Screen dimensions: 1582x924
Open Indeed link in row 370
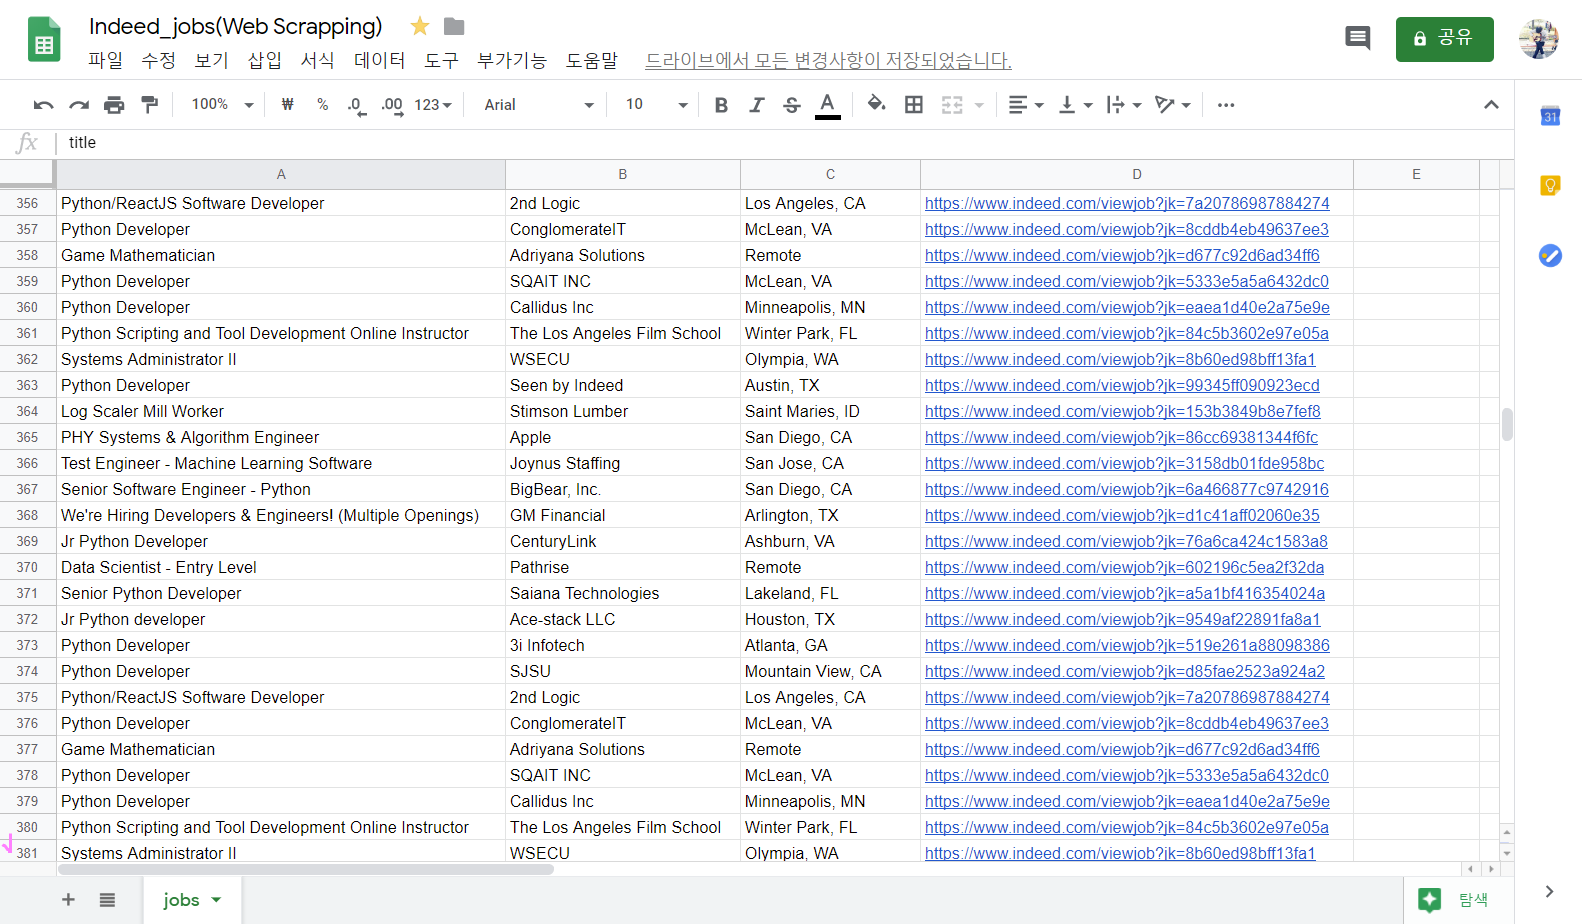click(x=1124, y=567)
